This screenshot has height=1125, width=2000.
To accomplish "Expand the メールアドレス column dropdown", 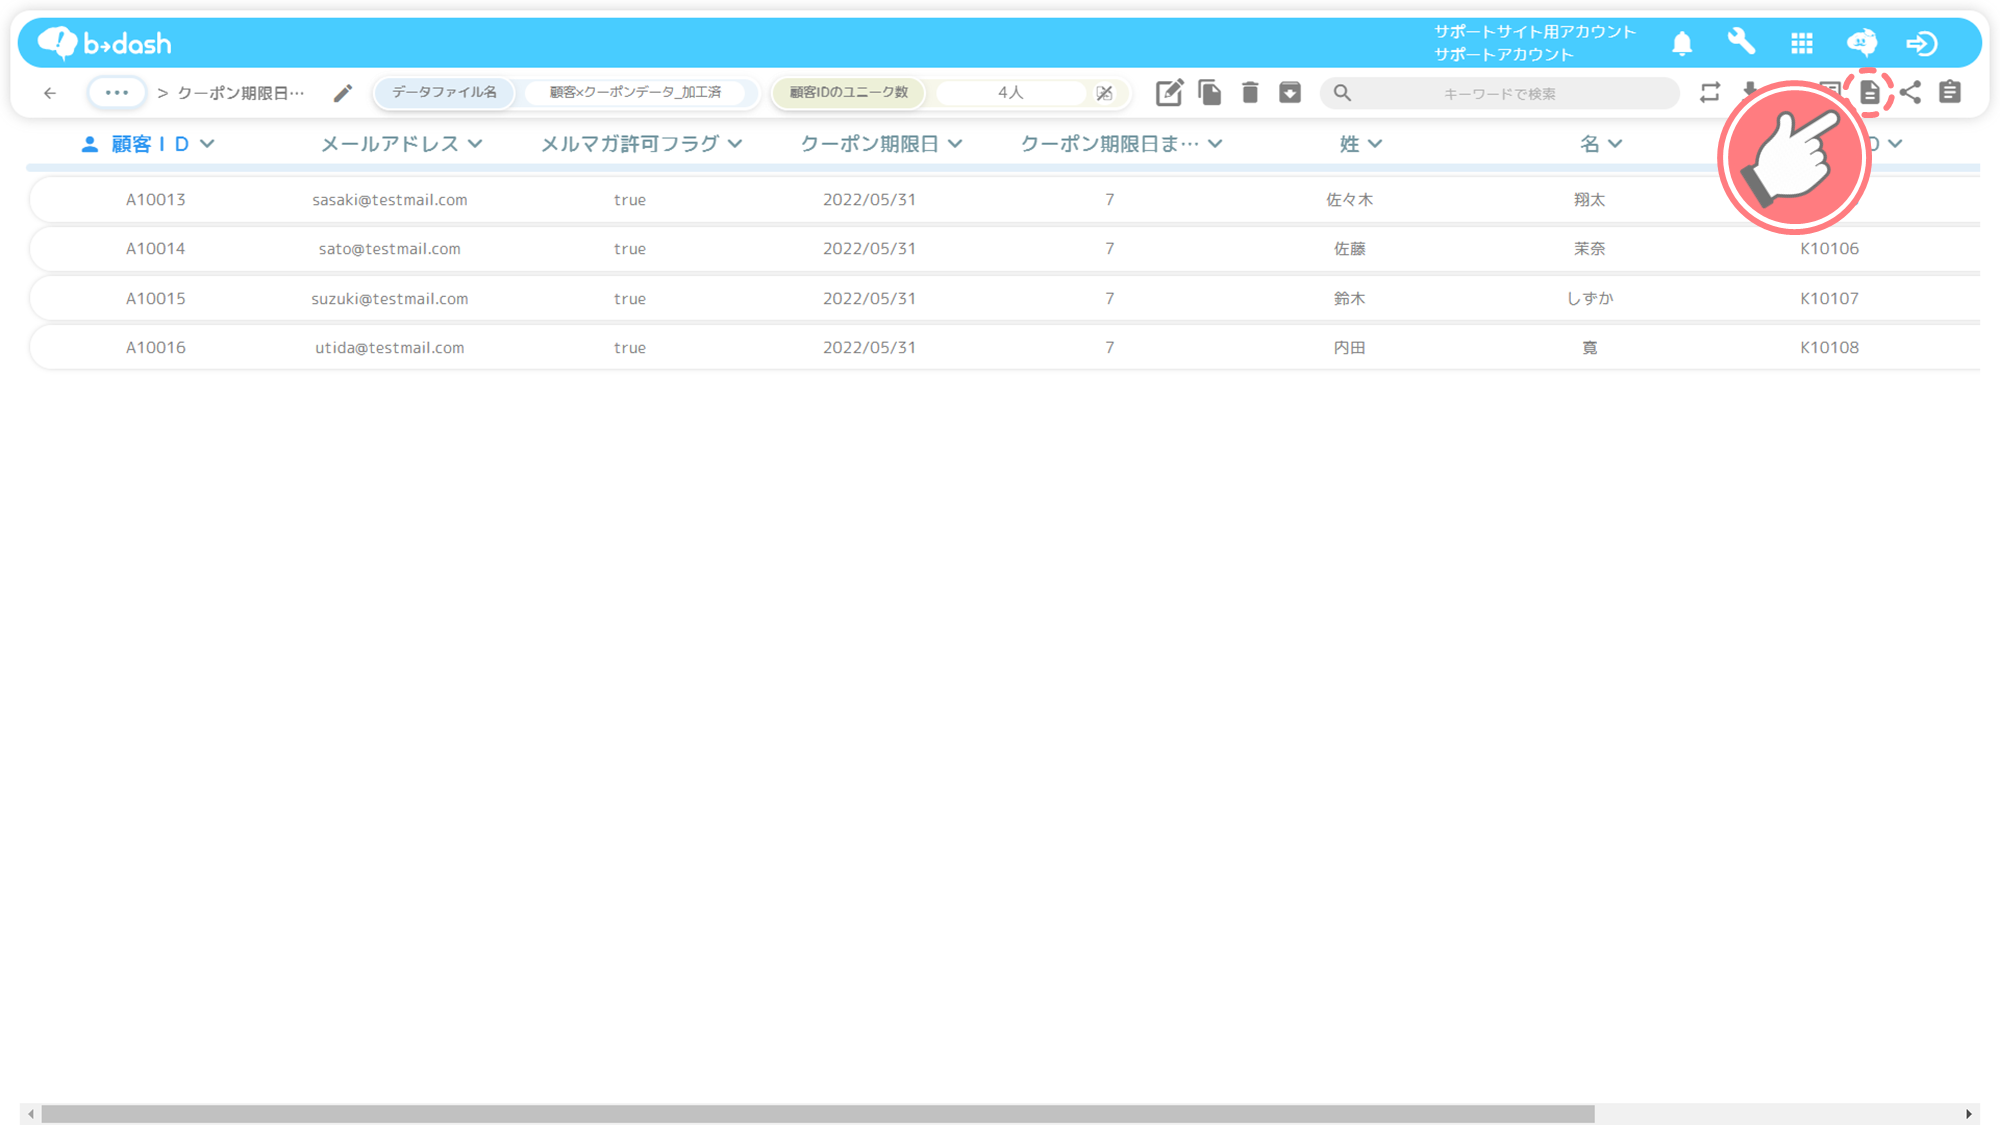I will coord(475,144).
